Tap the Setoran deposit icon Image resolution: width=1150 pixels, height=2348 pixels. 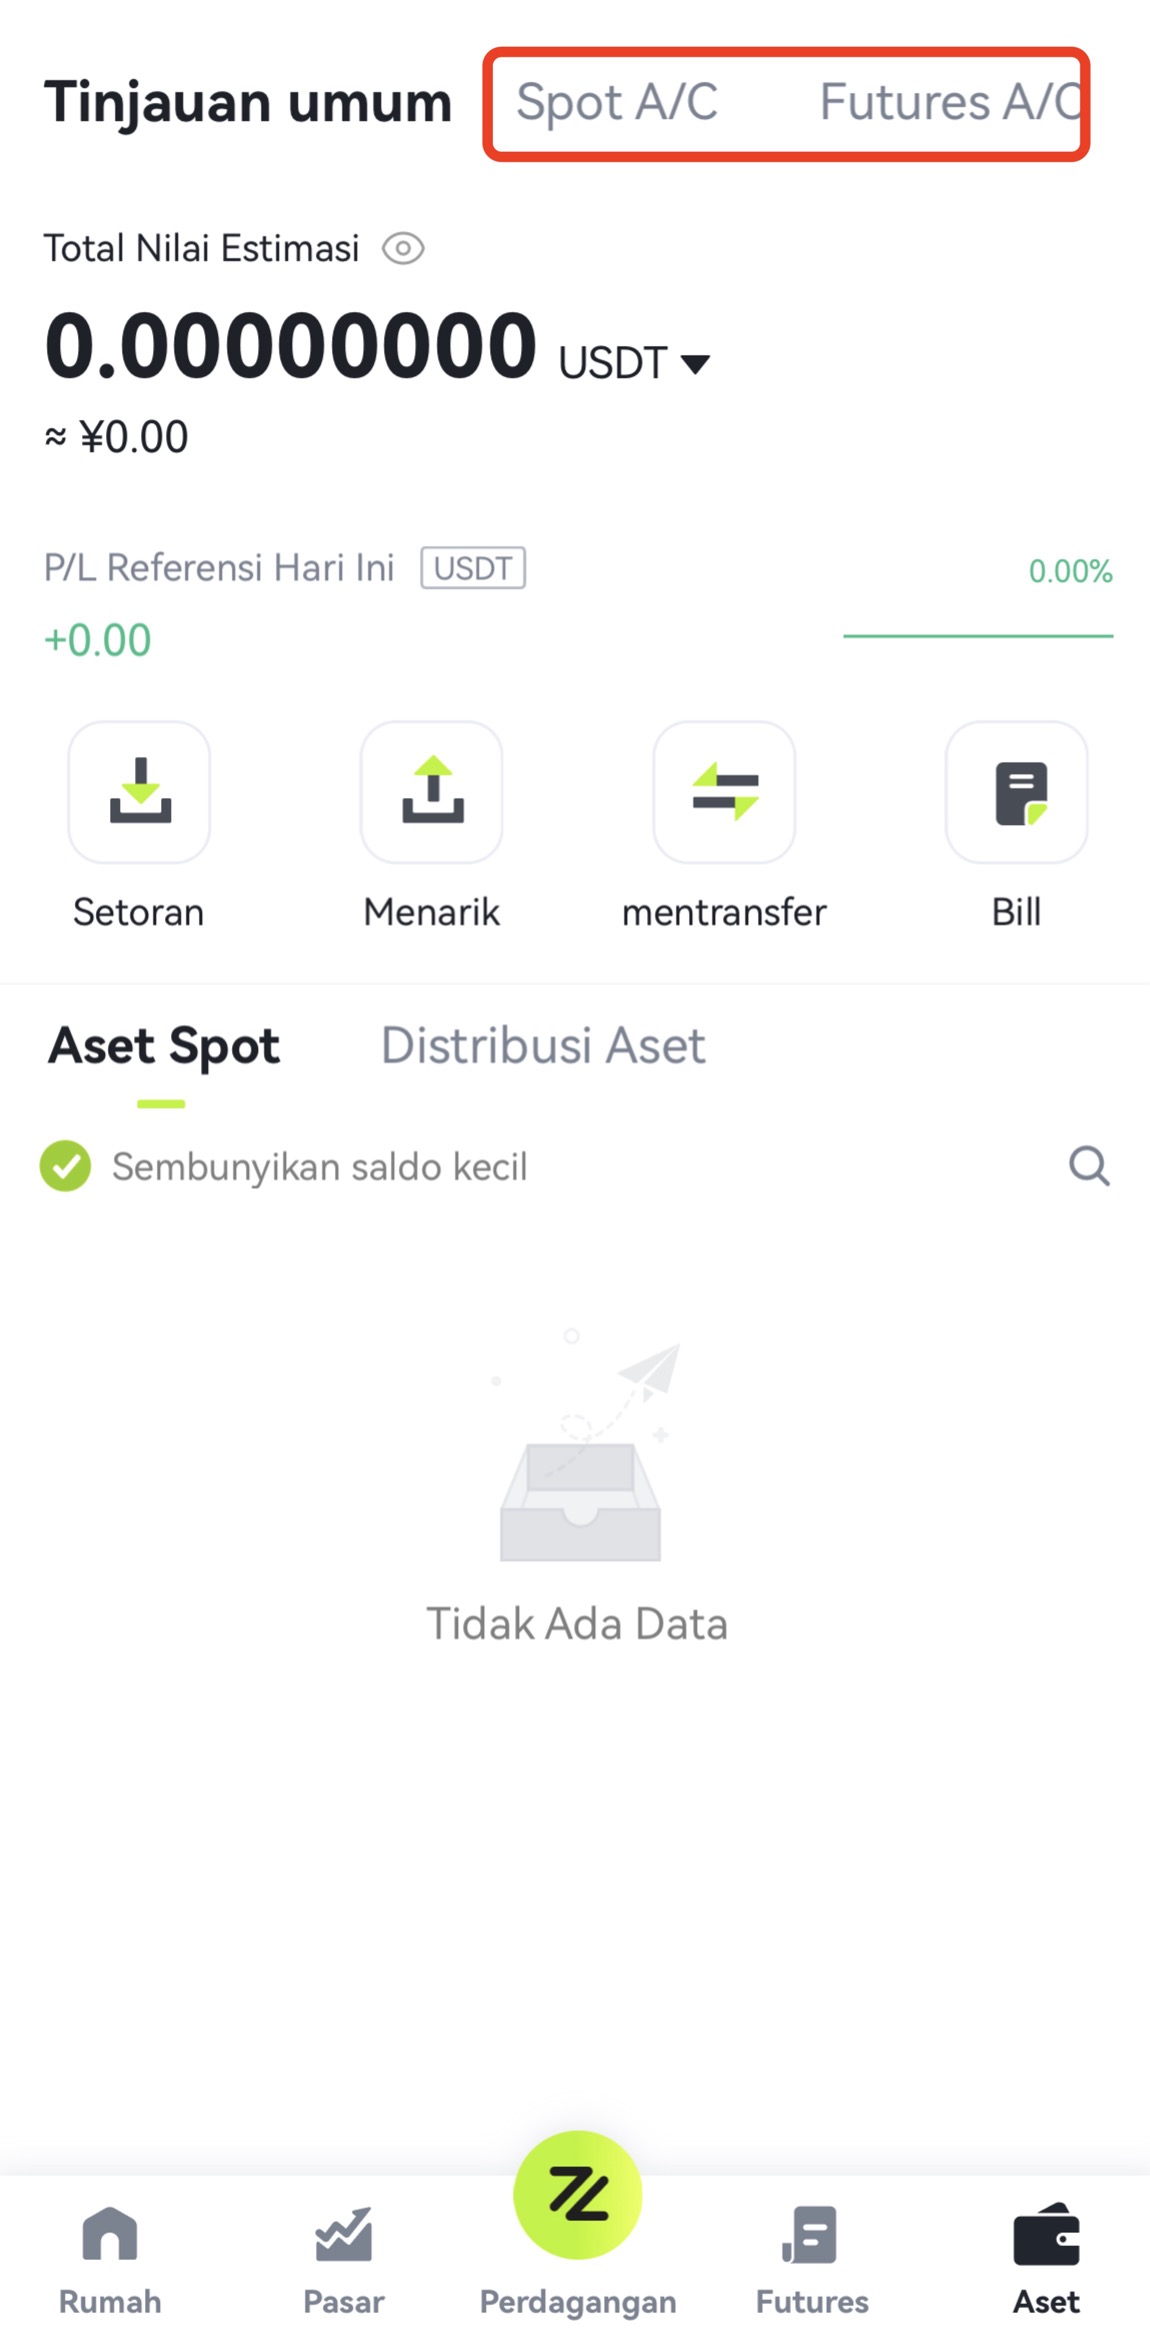[139, 792]
